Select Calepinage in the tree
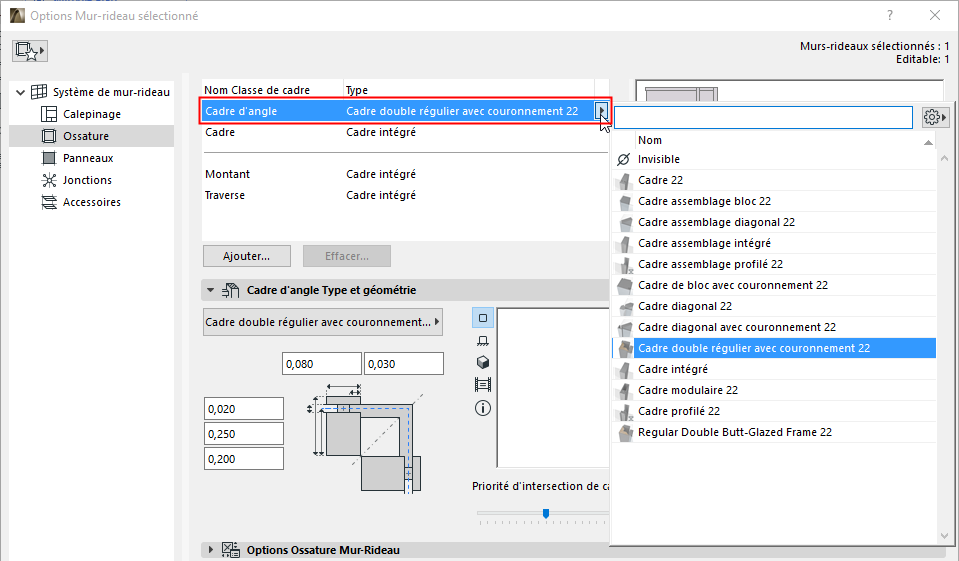 tap(92, 114)
